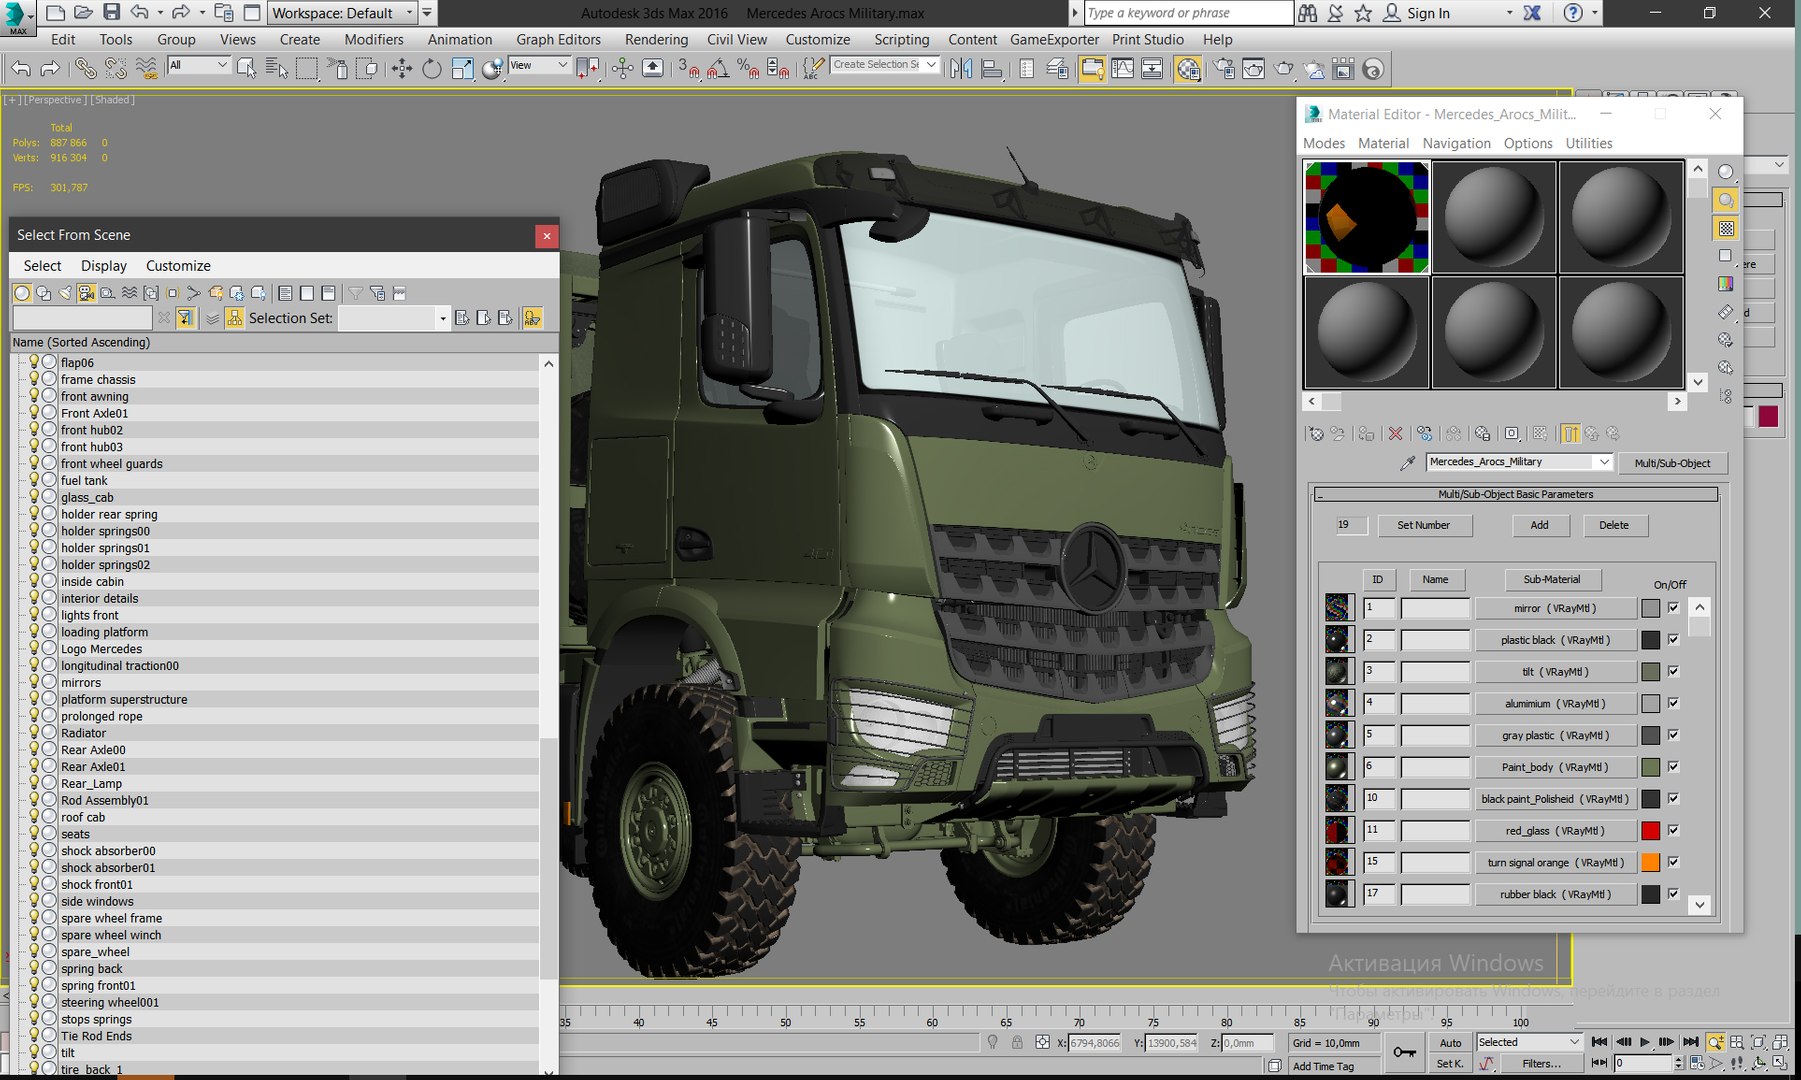Click Go to Parent icon in Material Editor
This screenshot has width=1801, height=1080.
coord(1592,434)
